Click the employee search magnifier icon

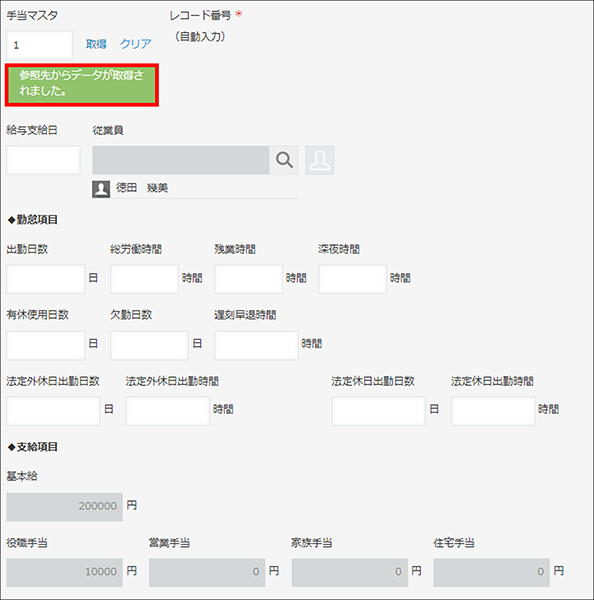[284, 160]
